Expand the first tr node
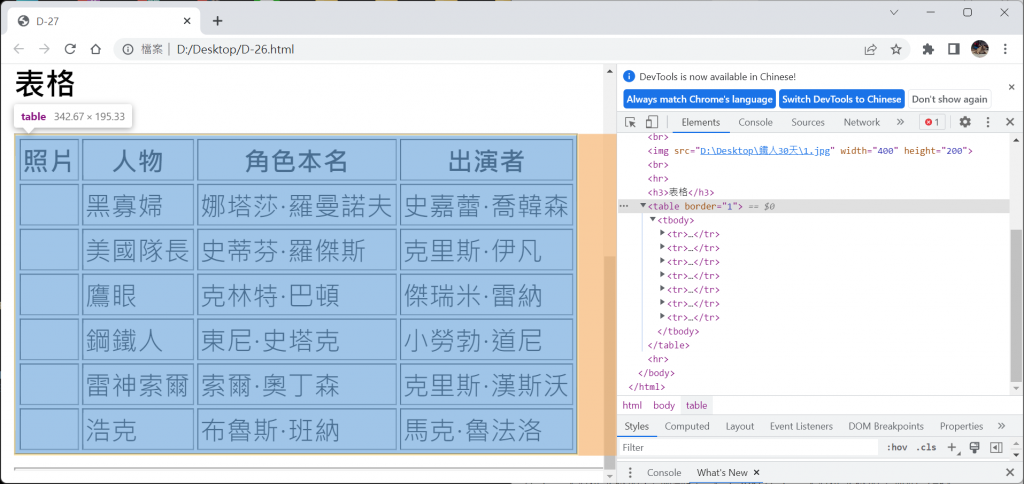The height and width of the screenshot is (484, 1024). (x=663, y=233)
